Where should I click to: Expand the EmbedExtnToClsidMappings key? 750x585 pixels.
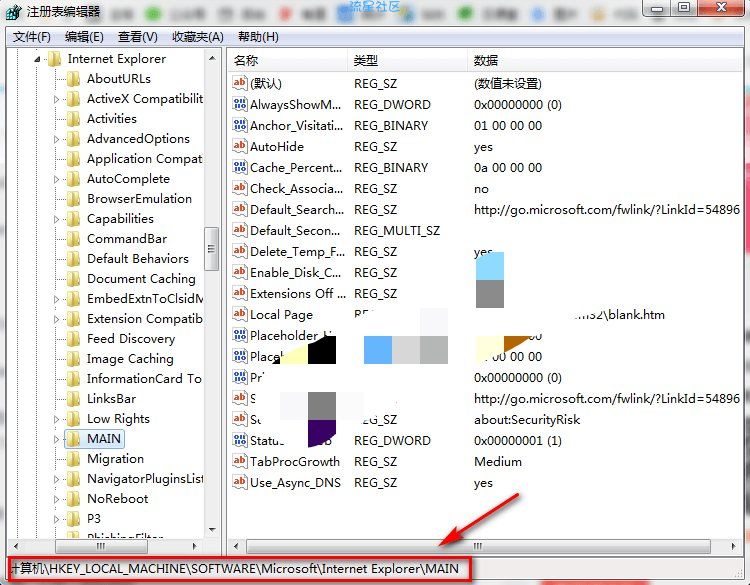[56, 299]
